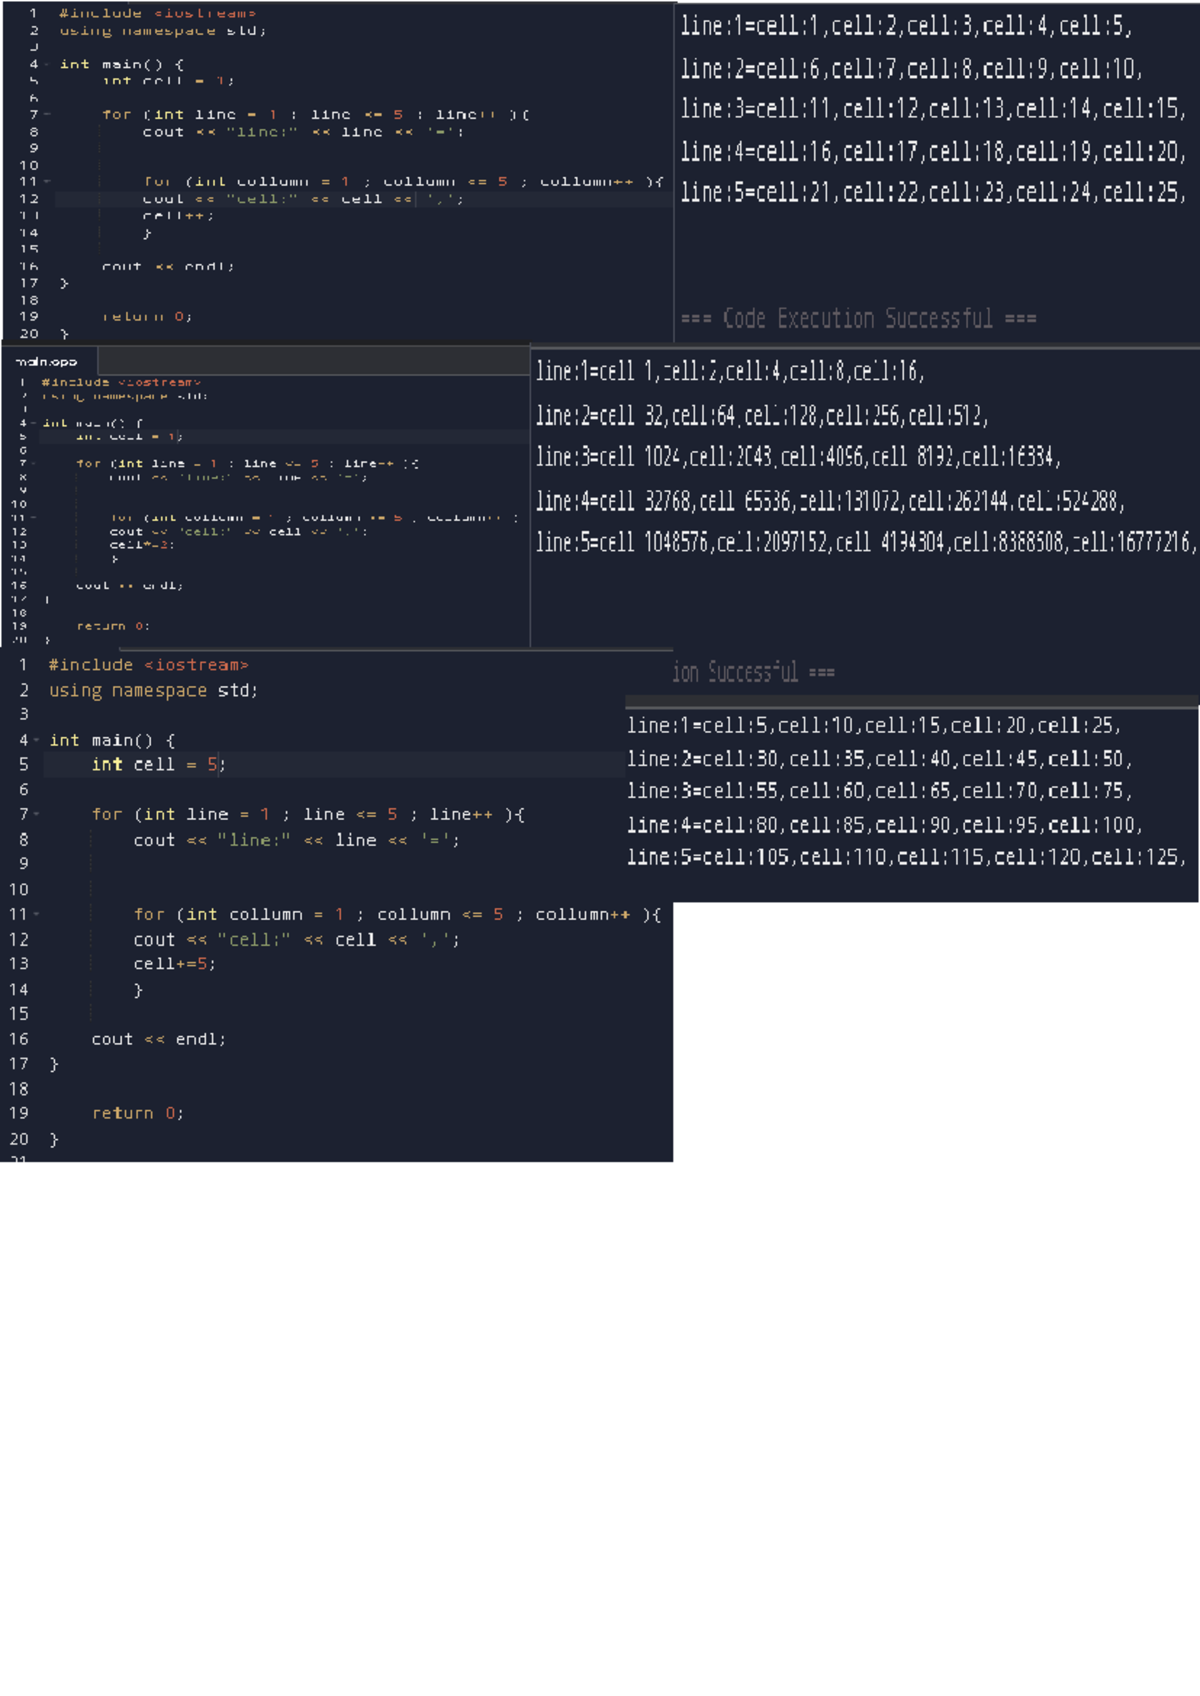Collapse line 4 fold arrow in the main.cpp tabbed editor
The image size is (1200, 1696).
(x=34, y=423)
